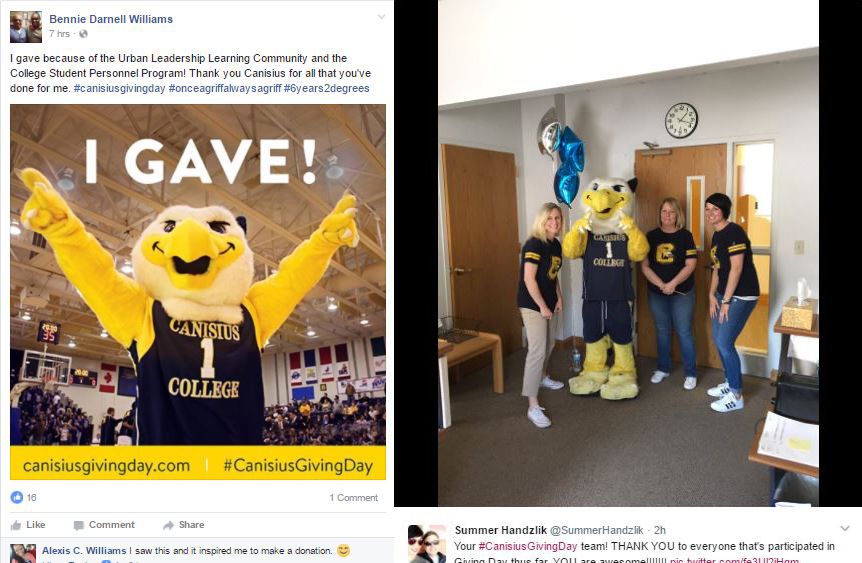Viewport: 862px width, 563px height.
Task: Like Bennie's post using the thumbs-up button
Action: coord(27,525)
